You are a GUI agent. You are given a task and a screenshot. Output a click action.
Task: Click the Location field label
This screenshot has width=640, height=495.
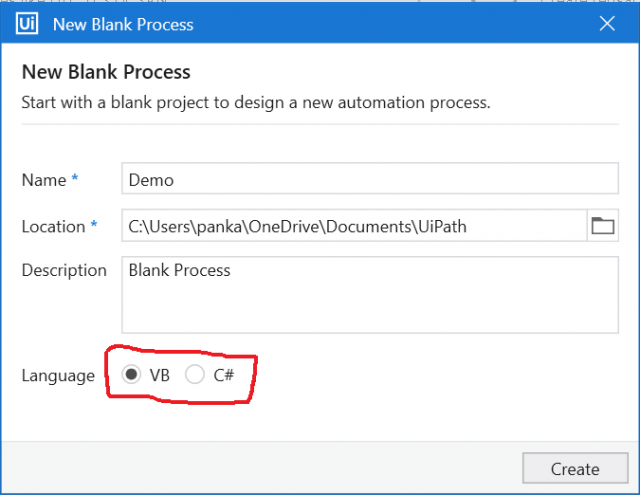click(53, 227)
